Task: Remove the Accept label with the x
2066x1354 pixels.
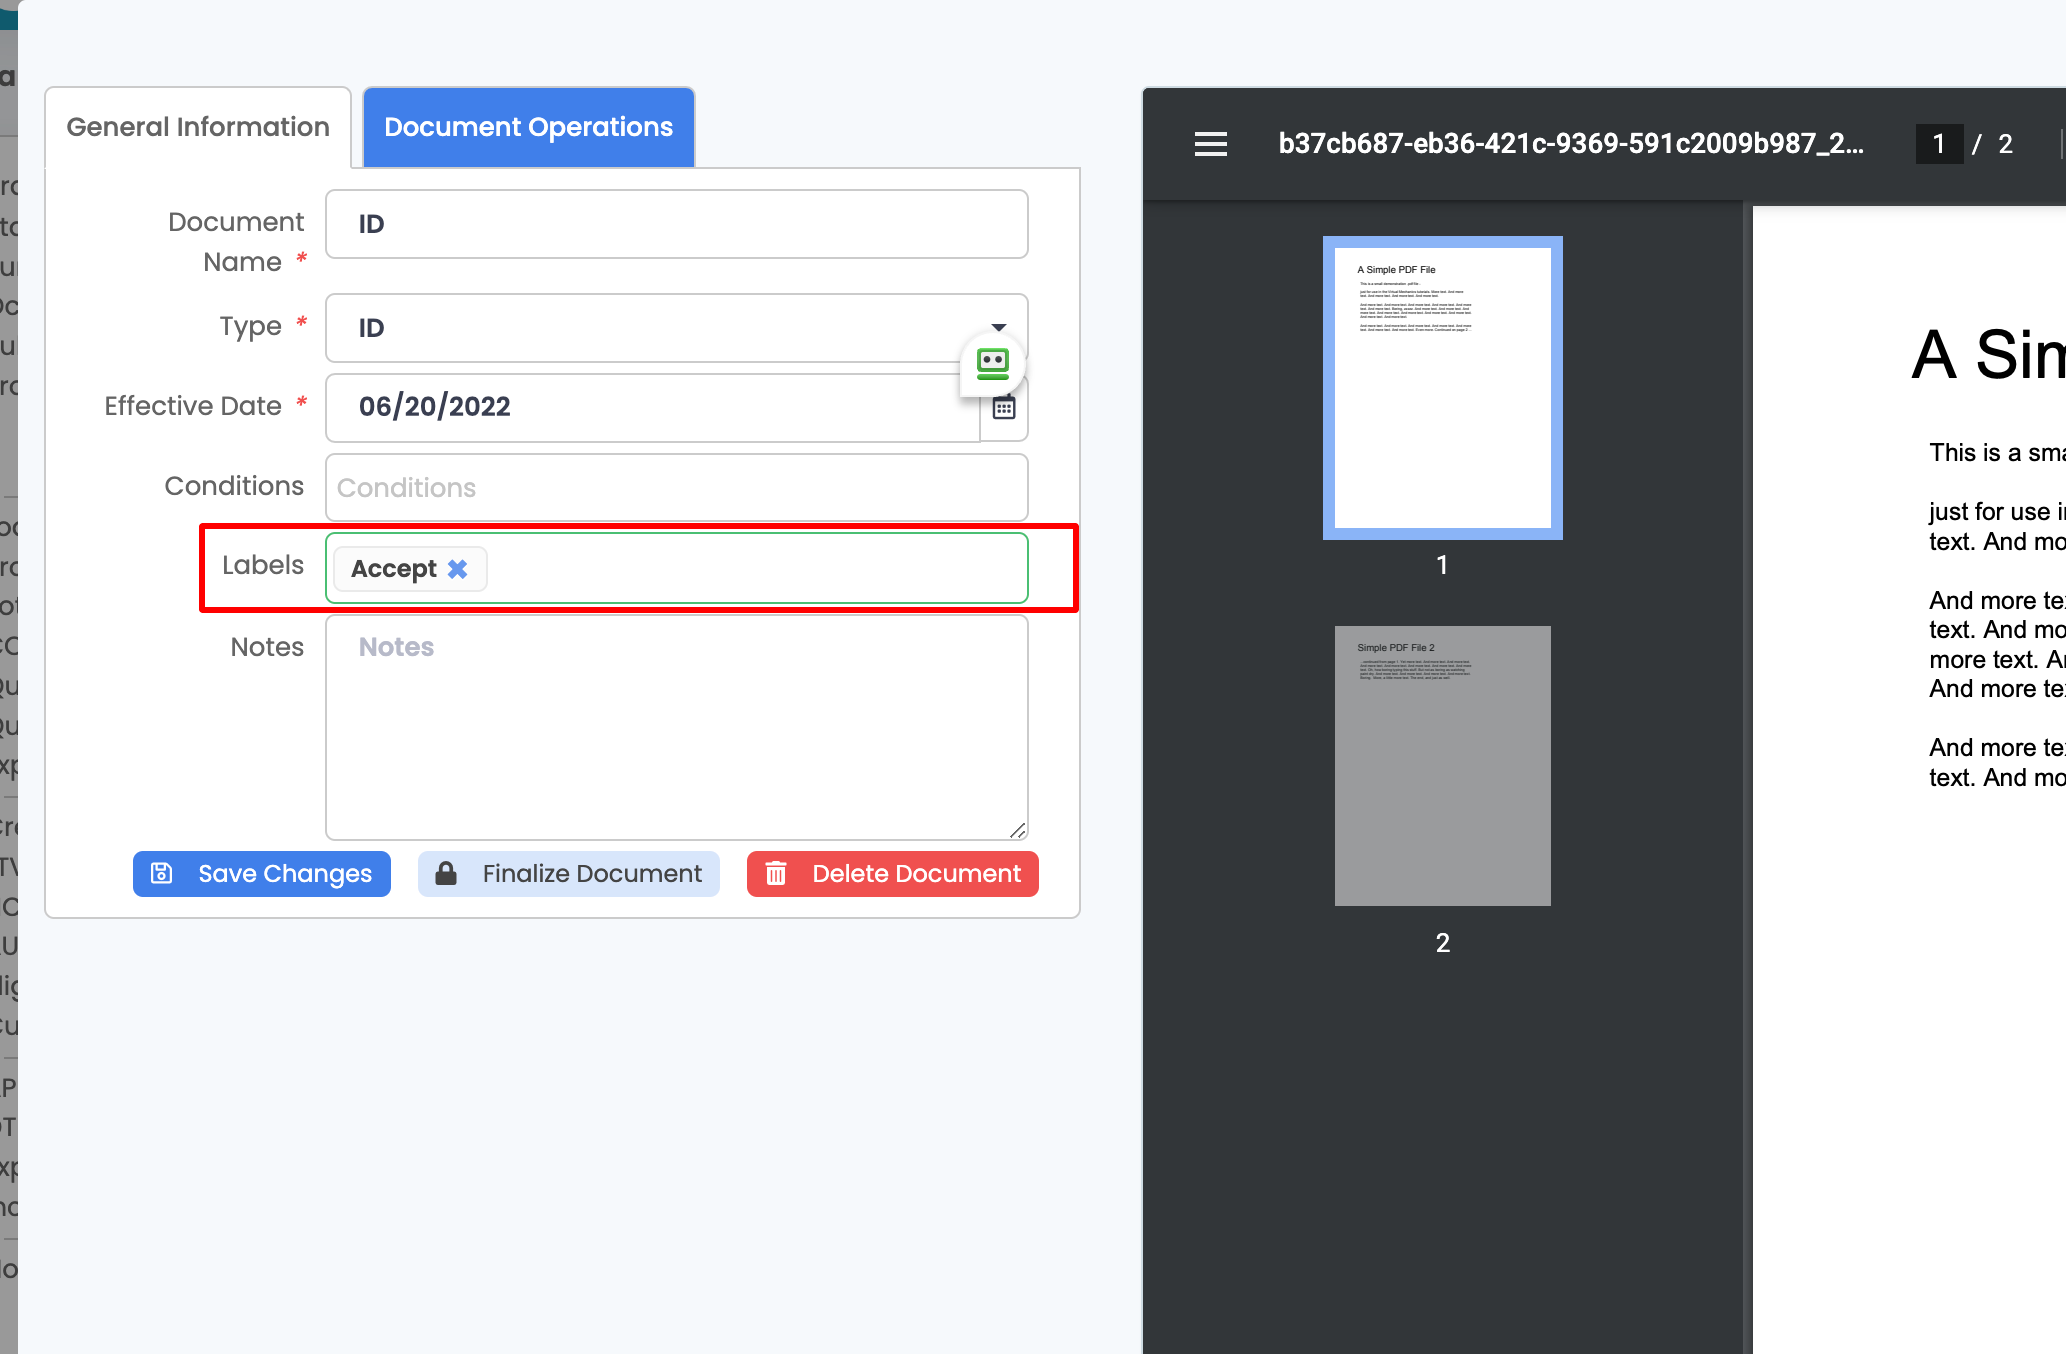Action: pyautogui.click(x=458, y=569)
